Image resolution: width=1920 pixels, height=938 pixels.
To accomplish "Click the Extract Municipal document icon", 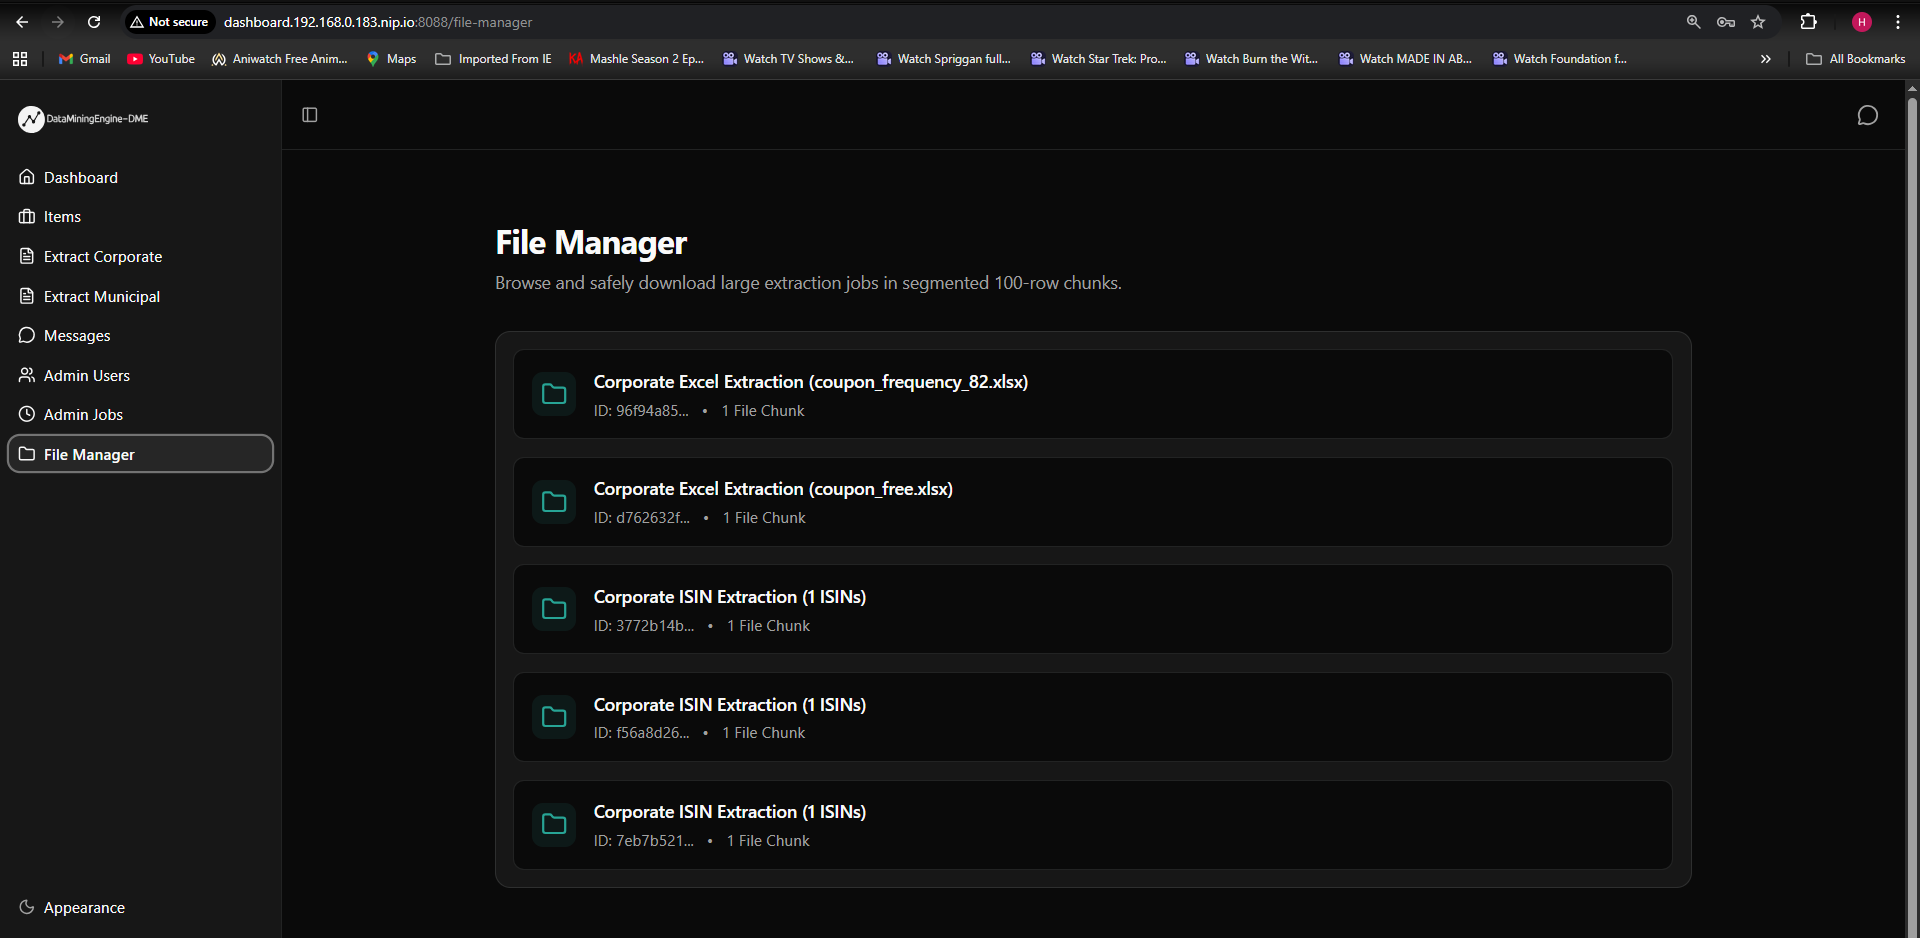I will click(x=27, y=296).
